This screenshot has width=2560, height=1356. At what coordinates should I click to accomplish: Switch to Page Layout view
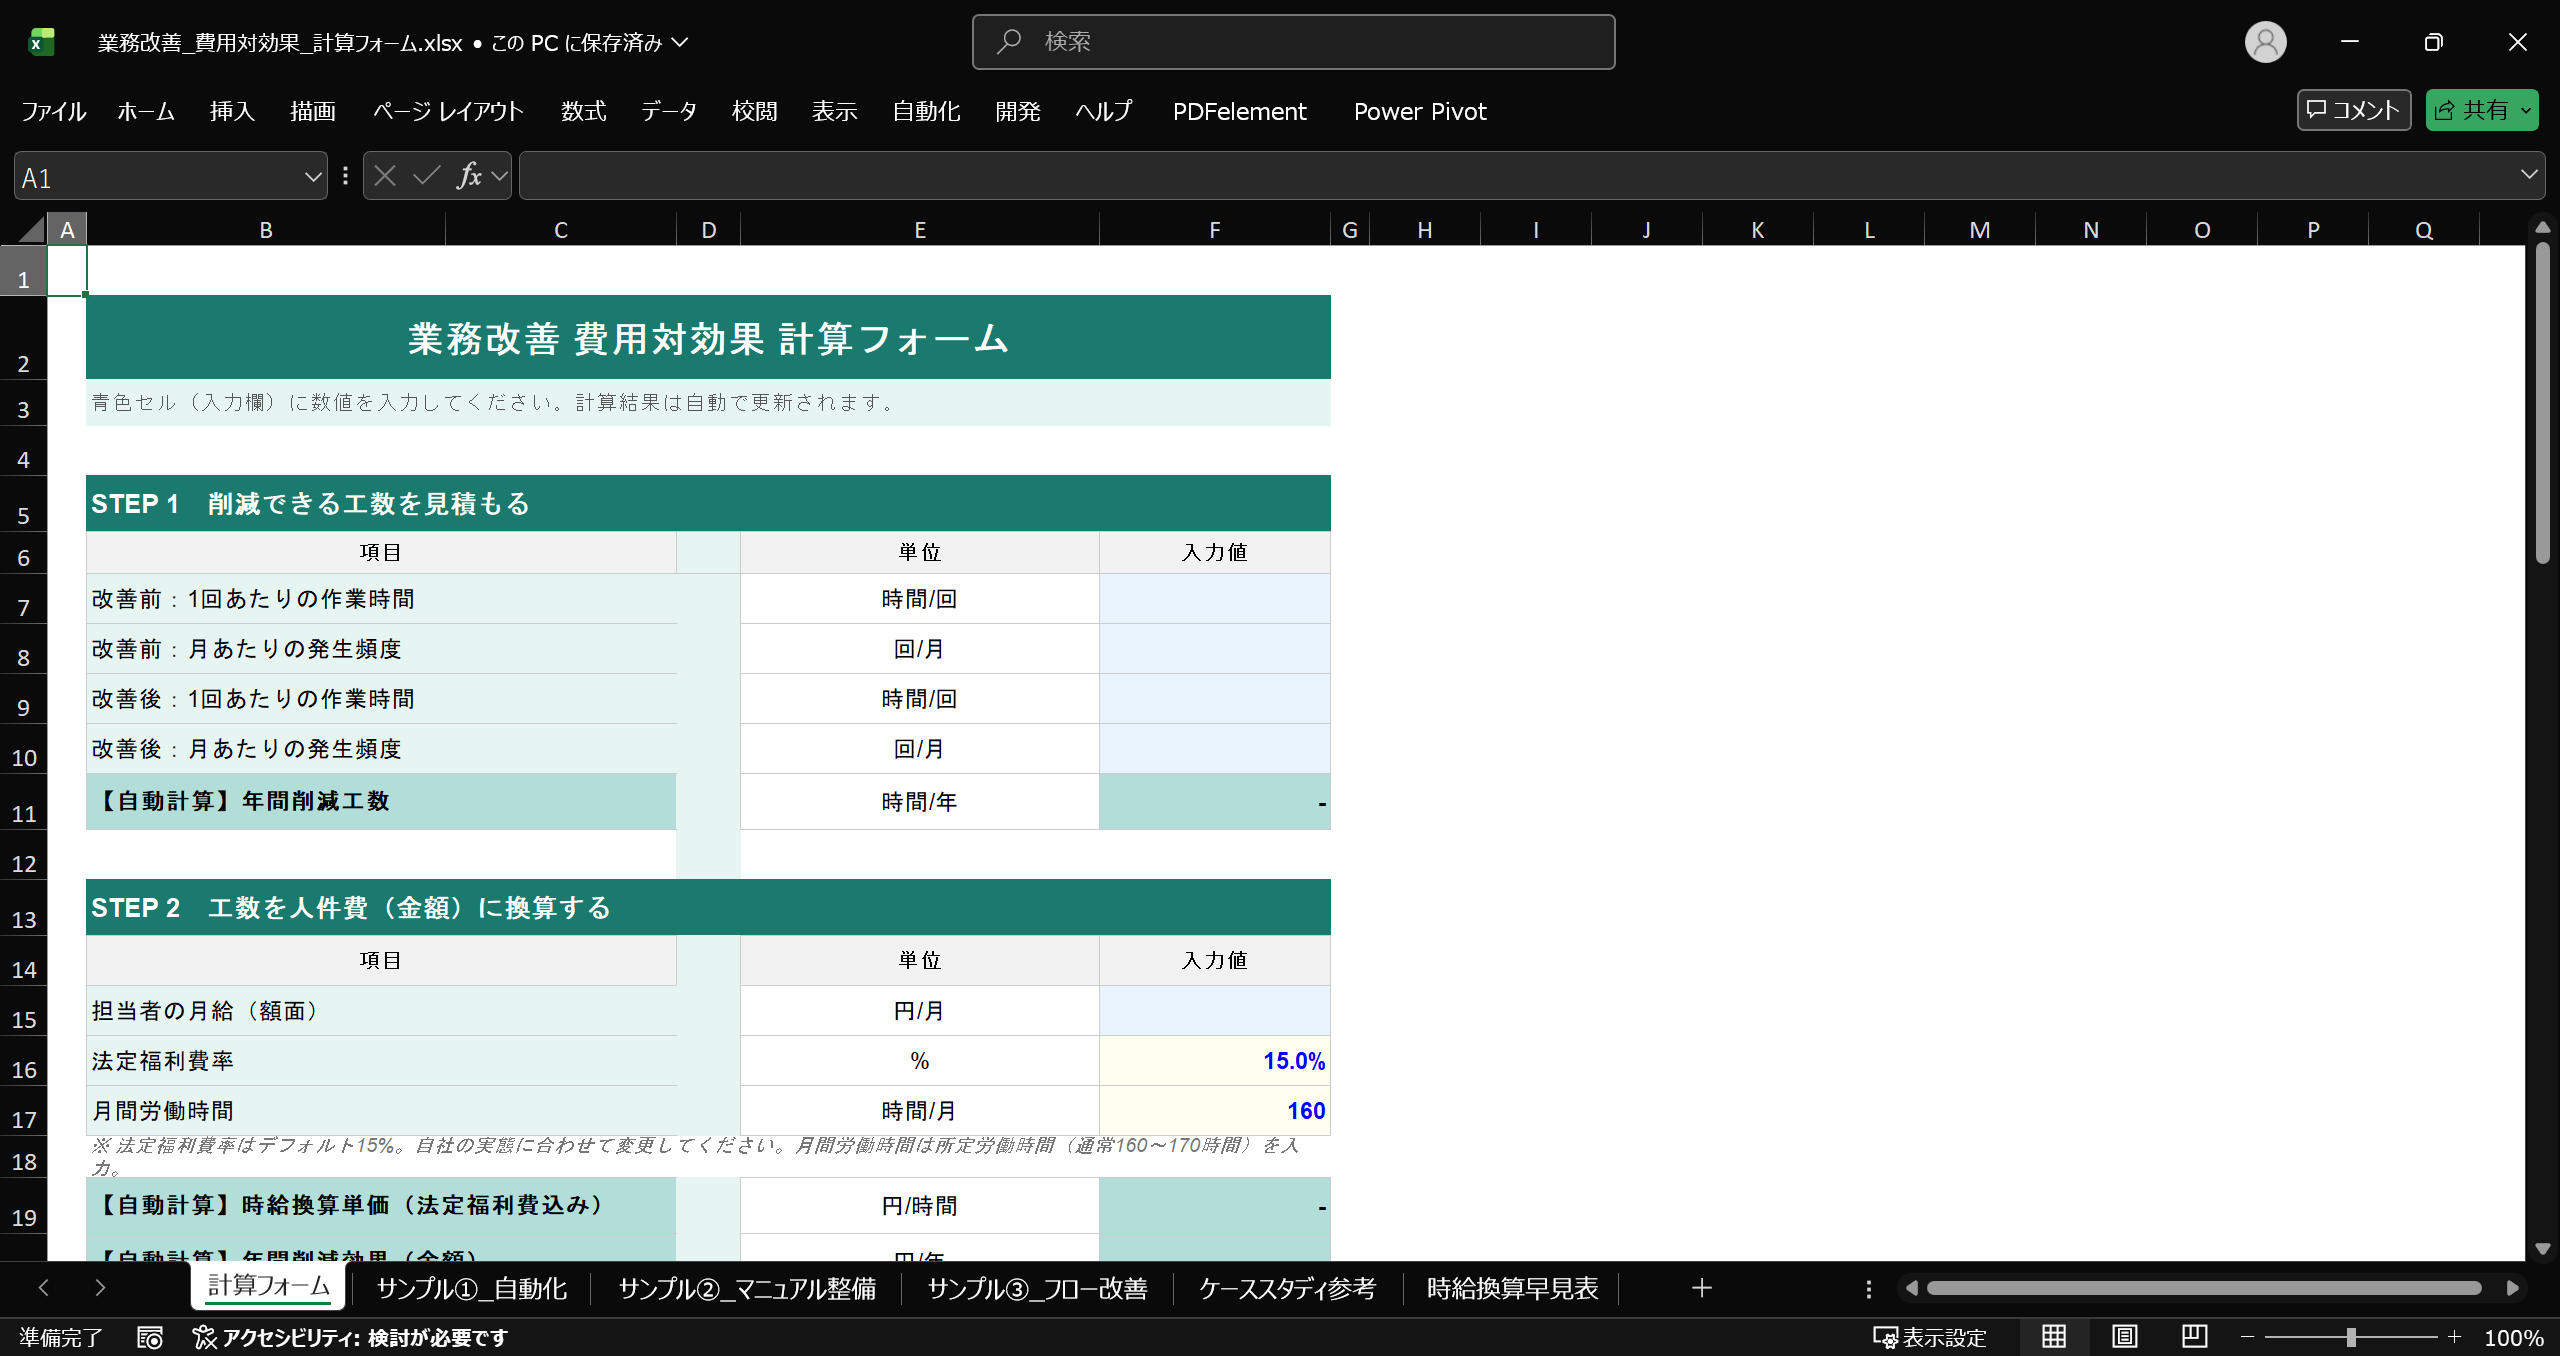pos(2124,1337)
